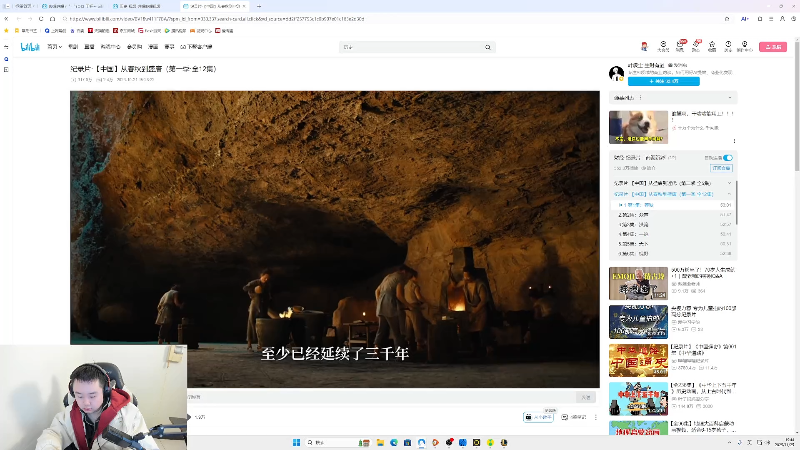800x450 pixels.
Task: Open the watch history clock icon
Action: click(728, 46)
